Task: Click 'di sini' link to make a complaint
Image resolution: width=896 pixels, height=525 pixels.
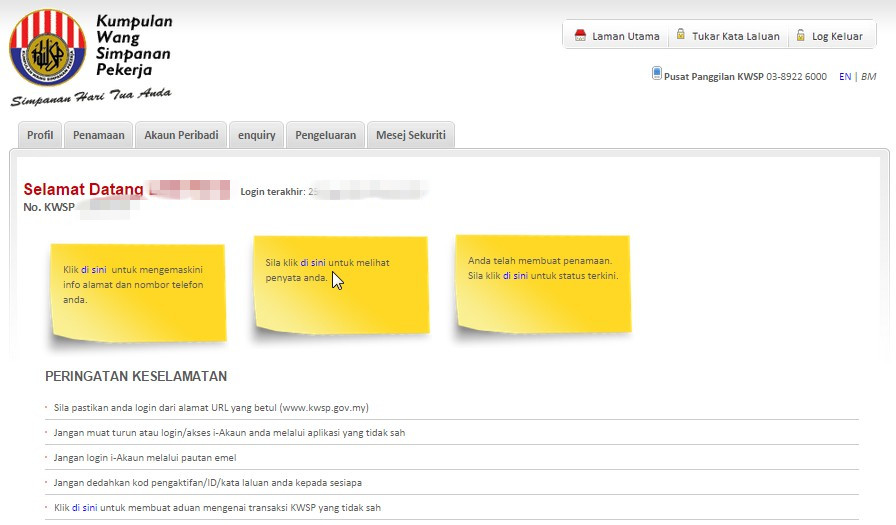Action: (x=85, y=507)
